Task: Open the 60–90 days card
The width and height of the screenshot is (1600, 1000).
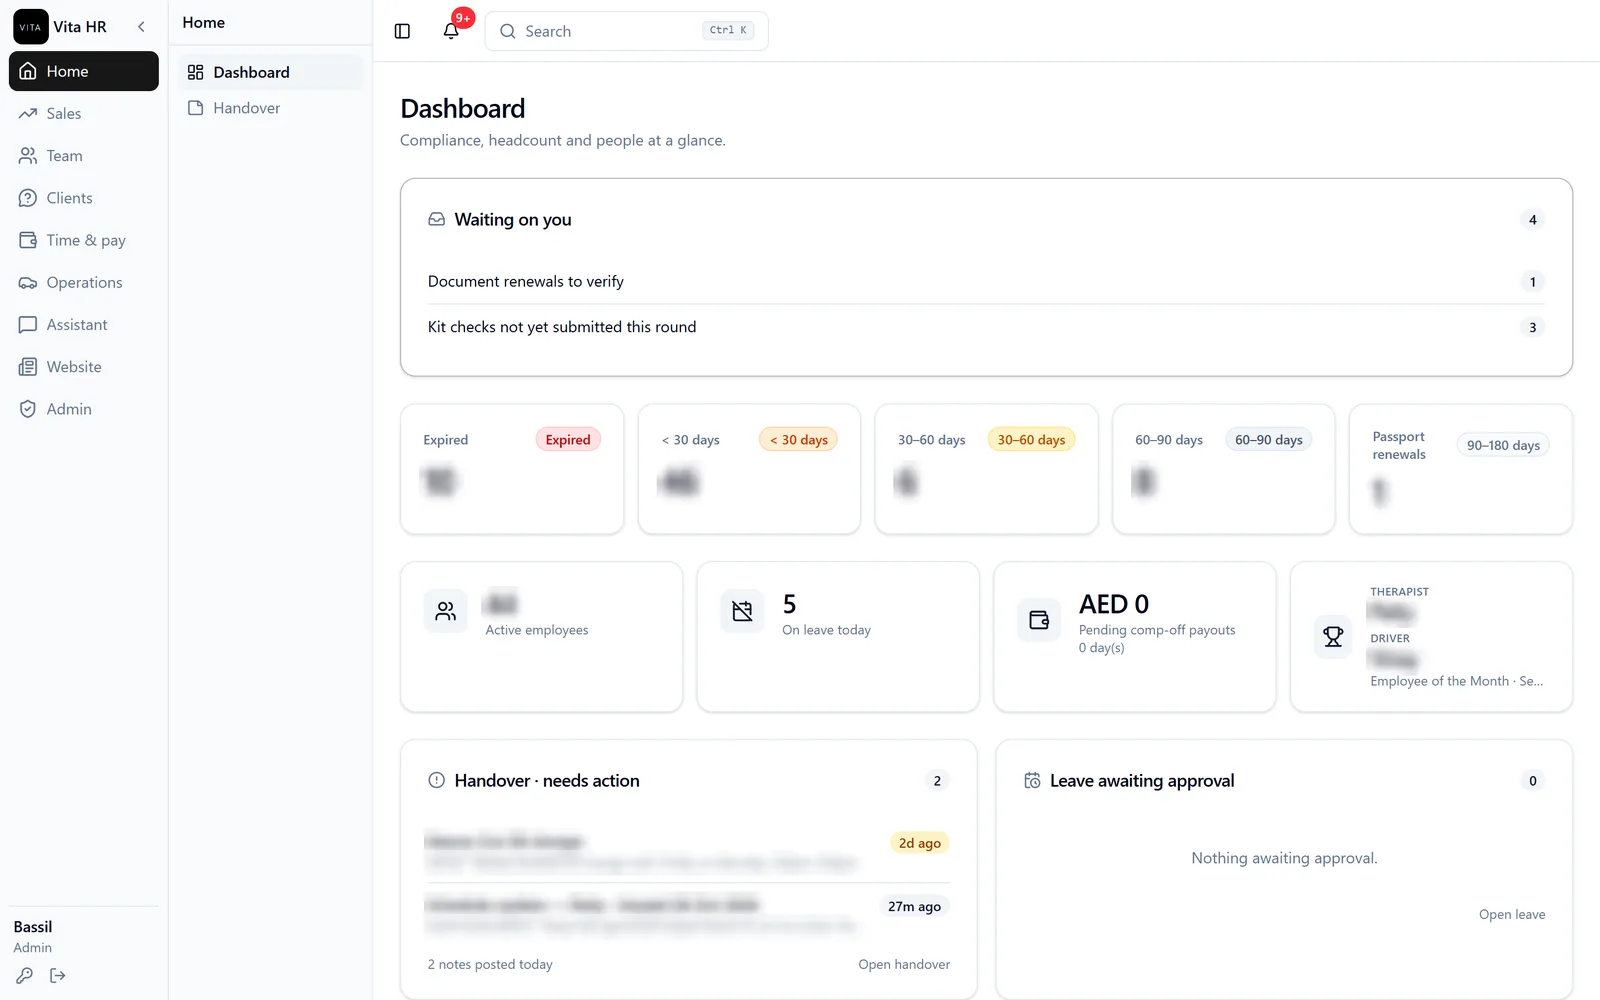Action: click(1224, 469)
